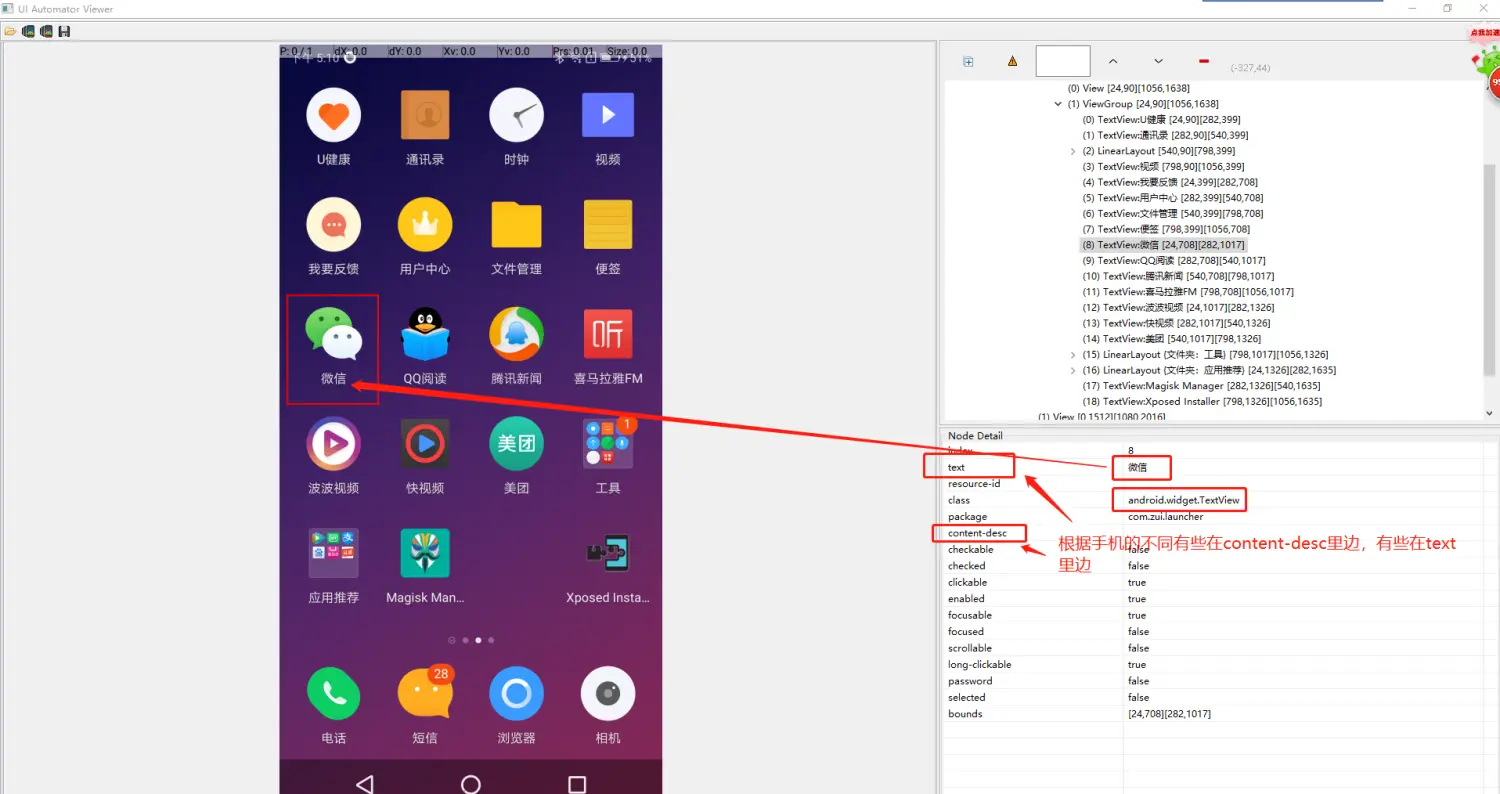Tap the 快视频 app icon

425,444
